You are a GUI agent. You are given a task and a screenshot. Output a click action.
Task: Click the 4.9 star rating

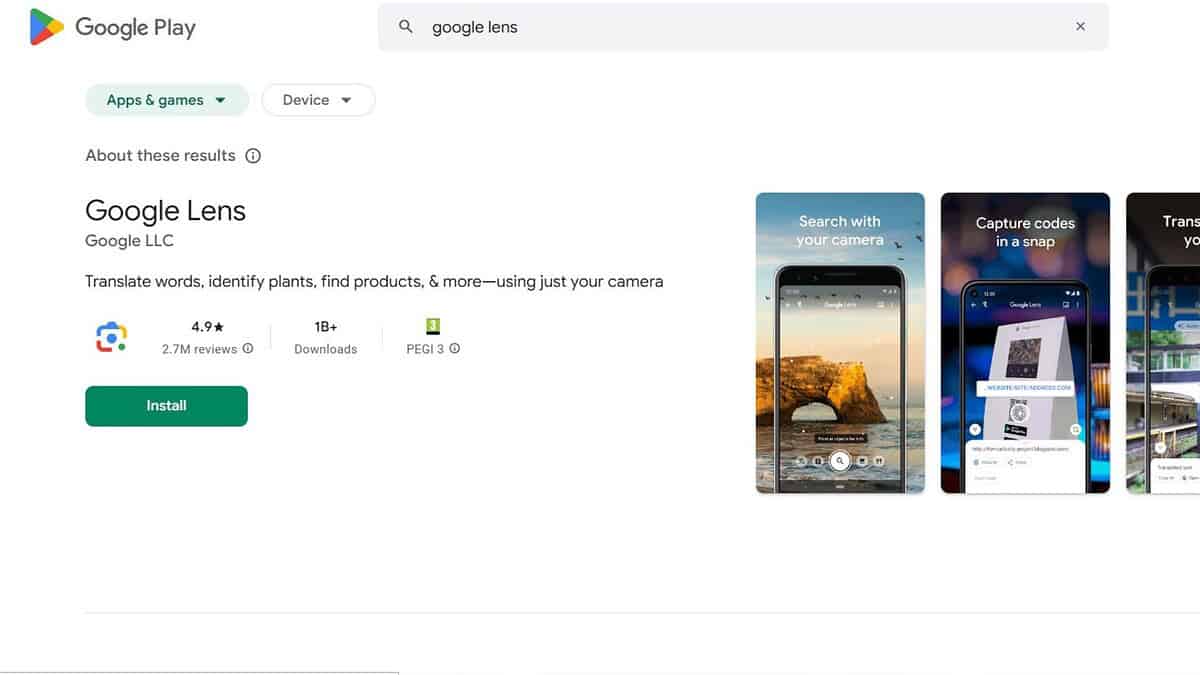point(207,326)
